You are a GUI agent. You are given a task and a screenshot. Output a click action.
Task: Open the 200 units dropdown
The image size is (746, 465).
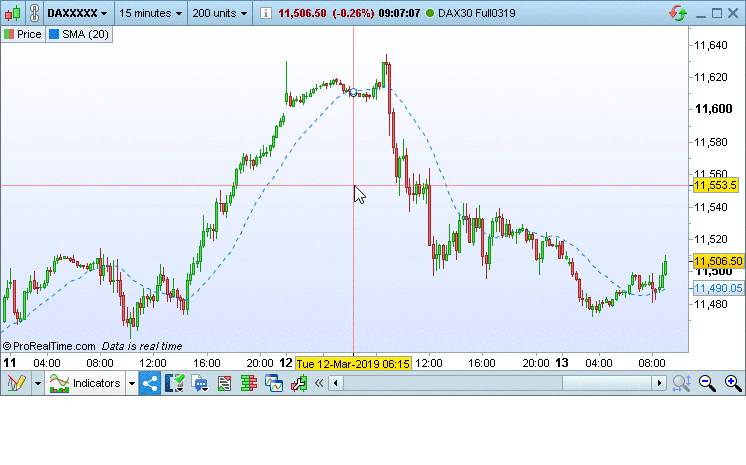219,14
